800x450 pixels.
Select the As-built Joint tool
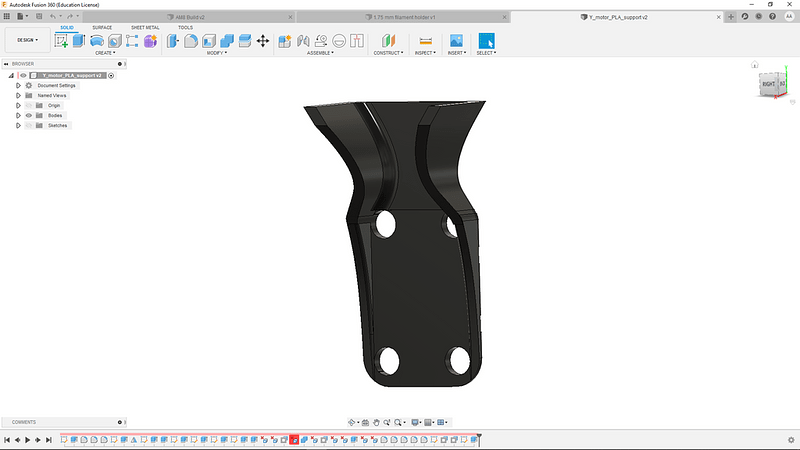[x=321, y=41]
